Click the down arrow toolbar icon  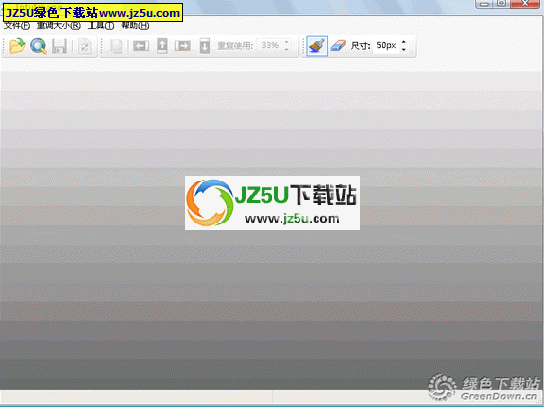tap(205, 46)
